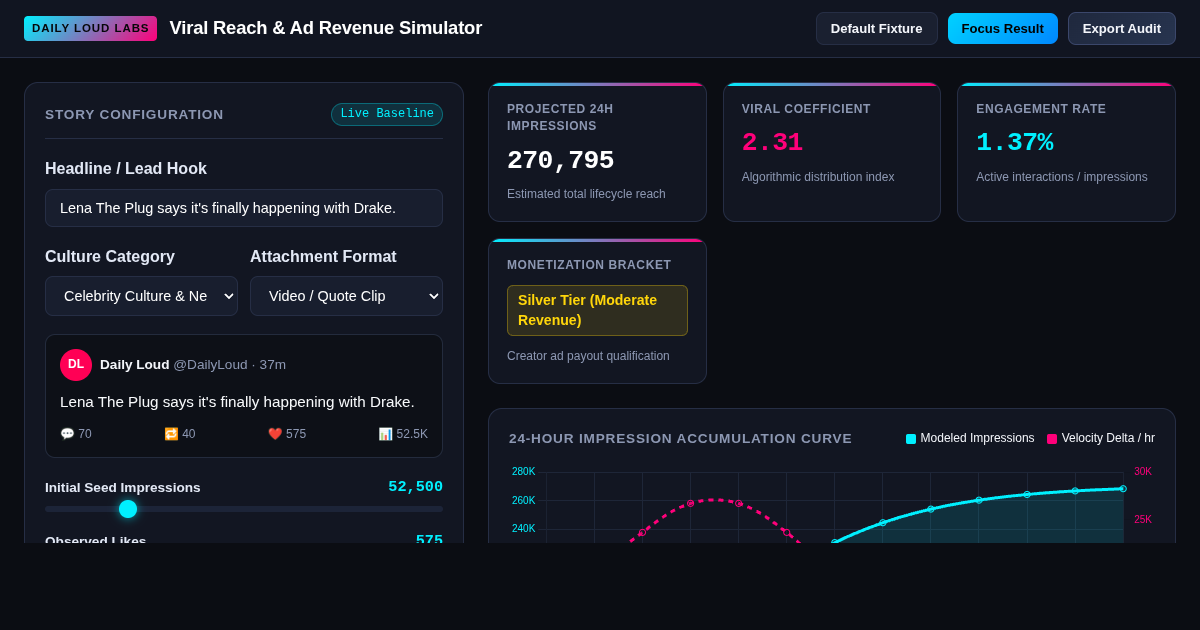Click the Monetization Bracket card label

589,265
